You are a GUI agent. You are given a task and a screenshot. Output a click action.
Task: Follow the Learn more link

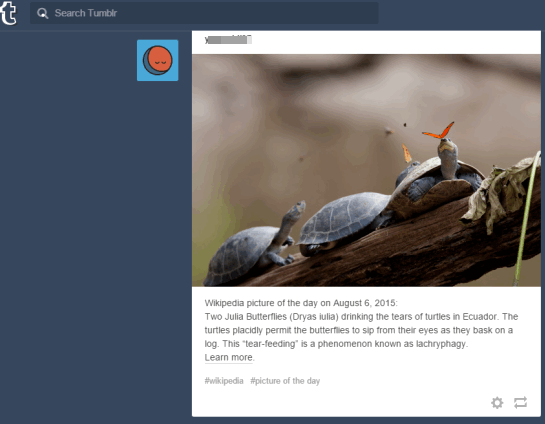pos(229,357)
